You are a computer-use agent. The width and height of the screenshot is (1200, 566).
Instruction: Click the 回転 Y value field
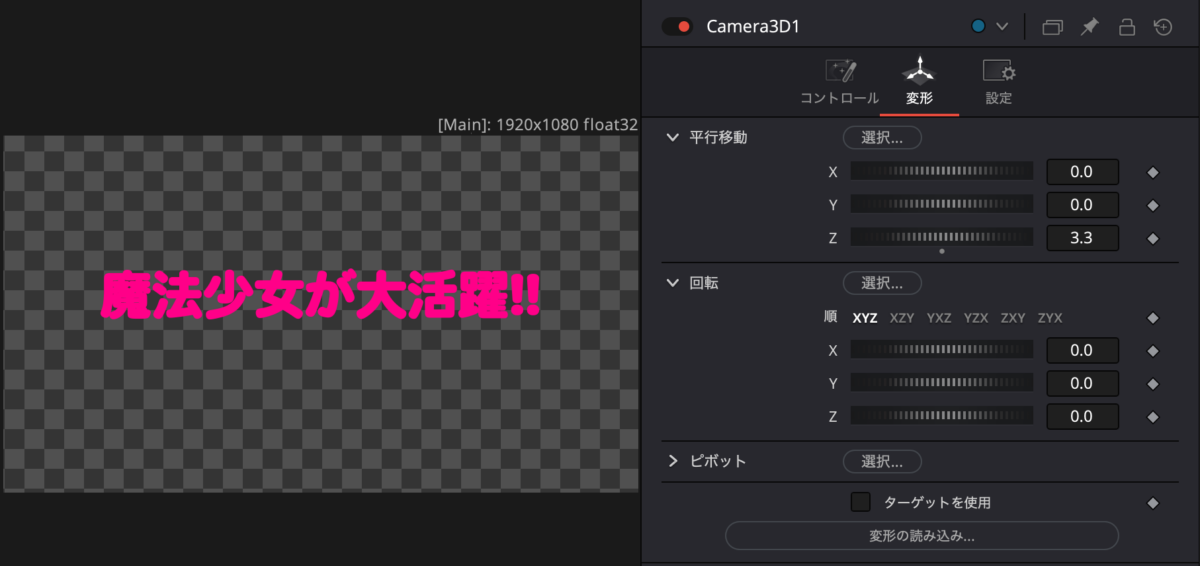pos(1082,384)
